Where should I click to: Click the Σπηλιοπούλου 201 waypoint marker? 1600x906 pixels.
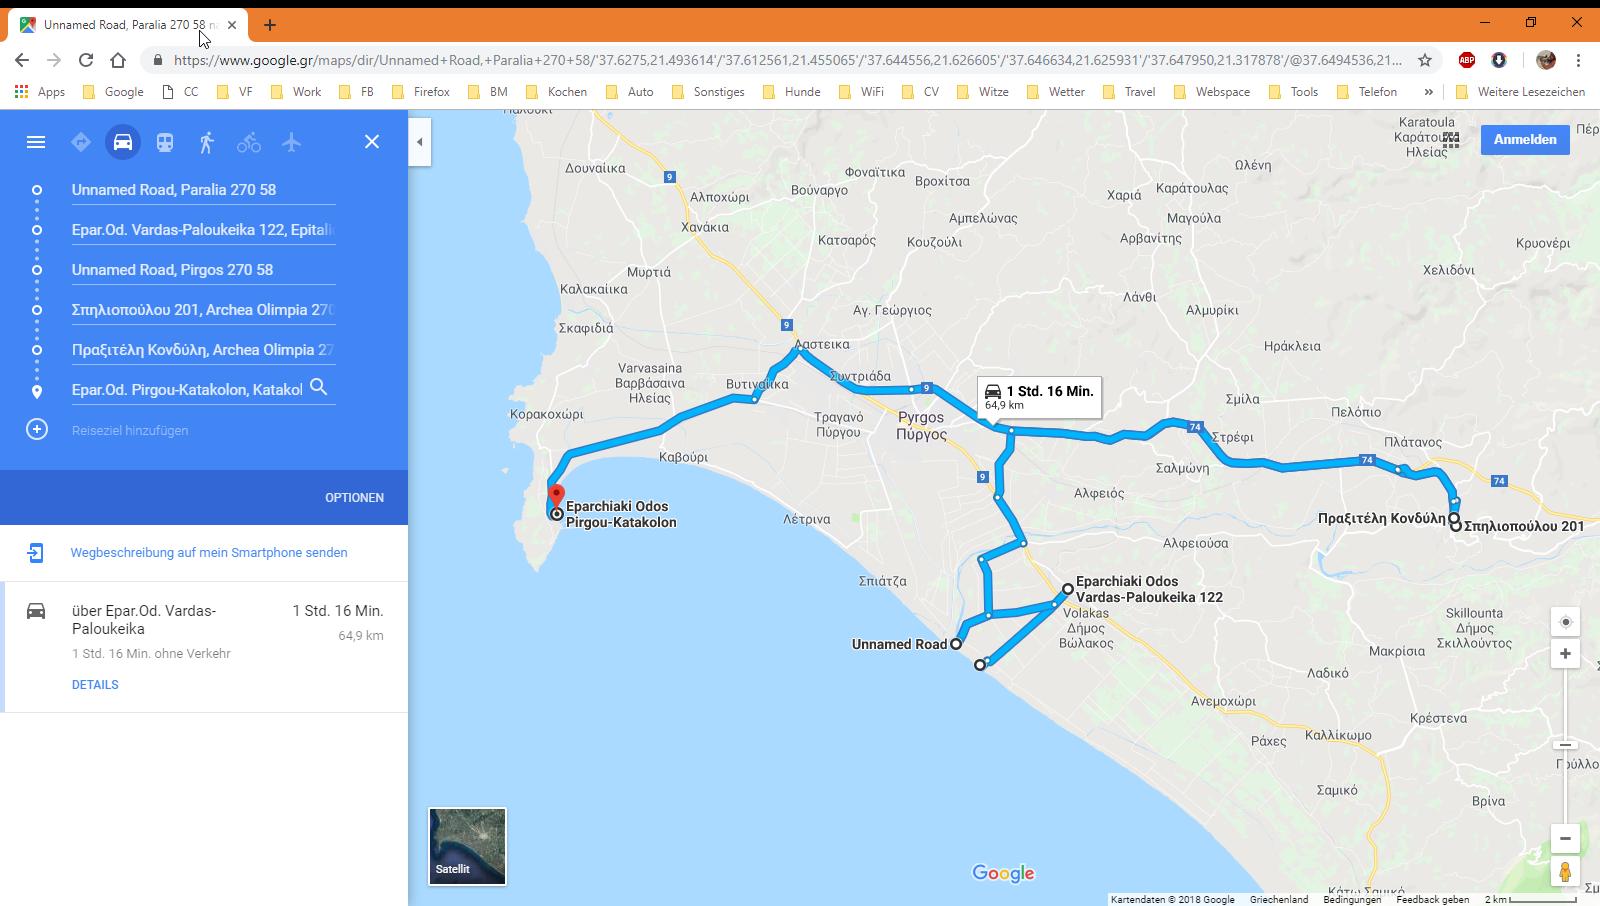click(1454, 524)
